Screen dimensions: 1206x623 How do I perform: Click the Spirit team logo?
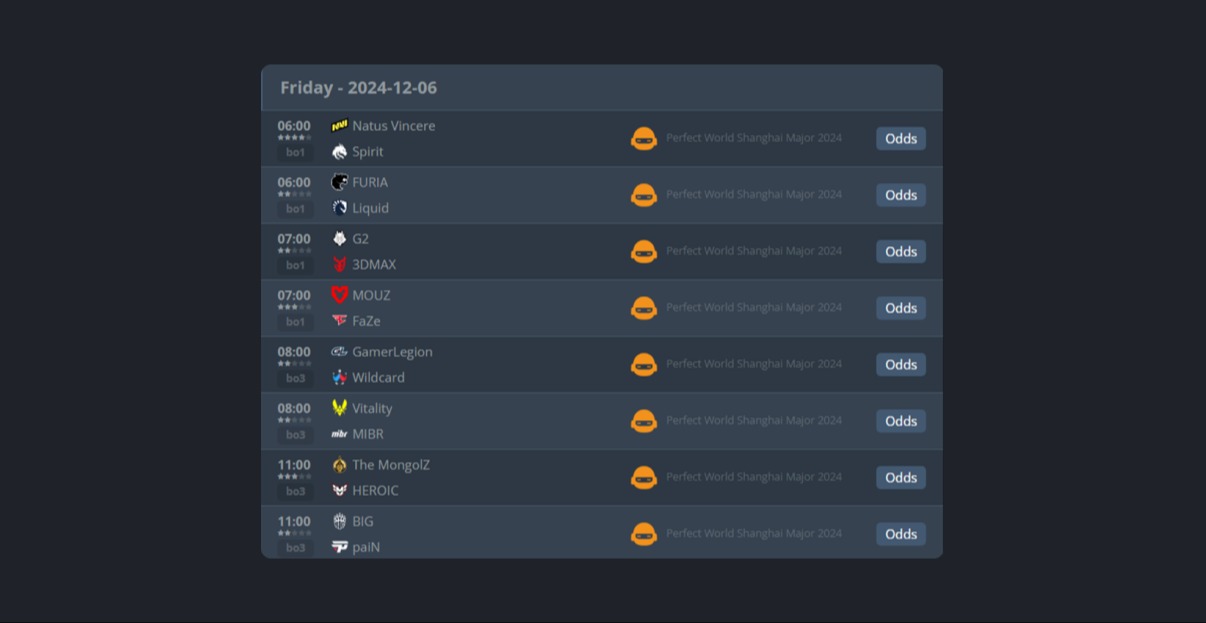click(x=340, y=152)
